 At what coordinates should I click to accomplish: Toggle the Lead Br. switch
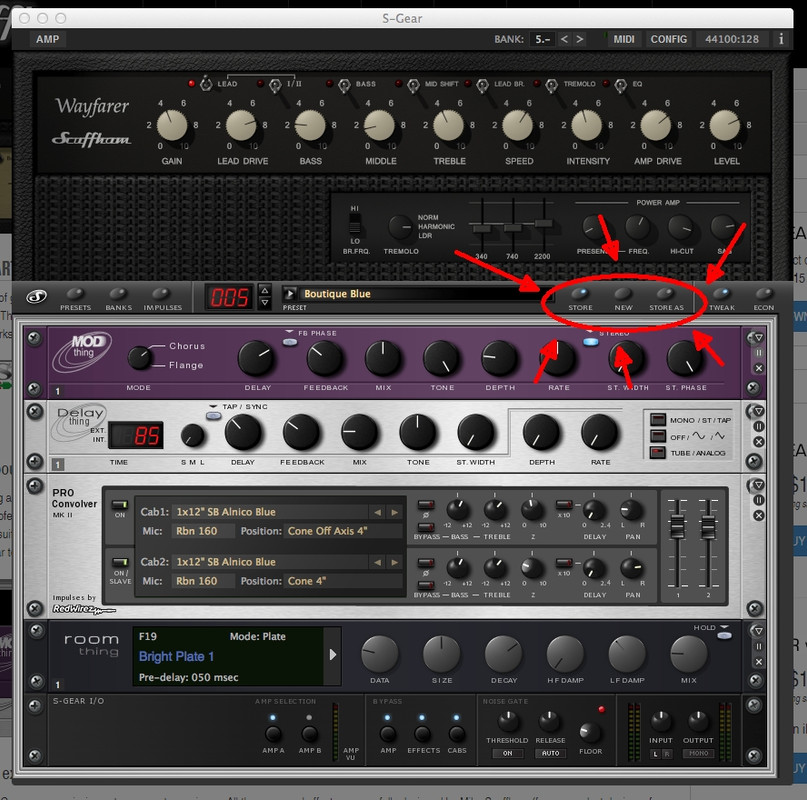pyautogui.click(x=482, y=85)
